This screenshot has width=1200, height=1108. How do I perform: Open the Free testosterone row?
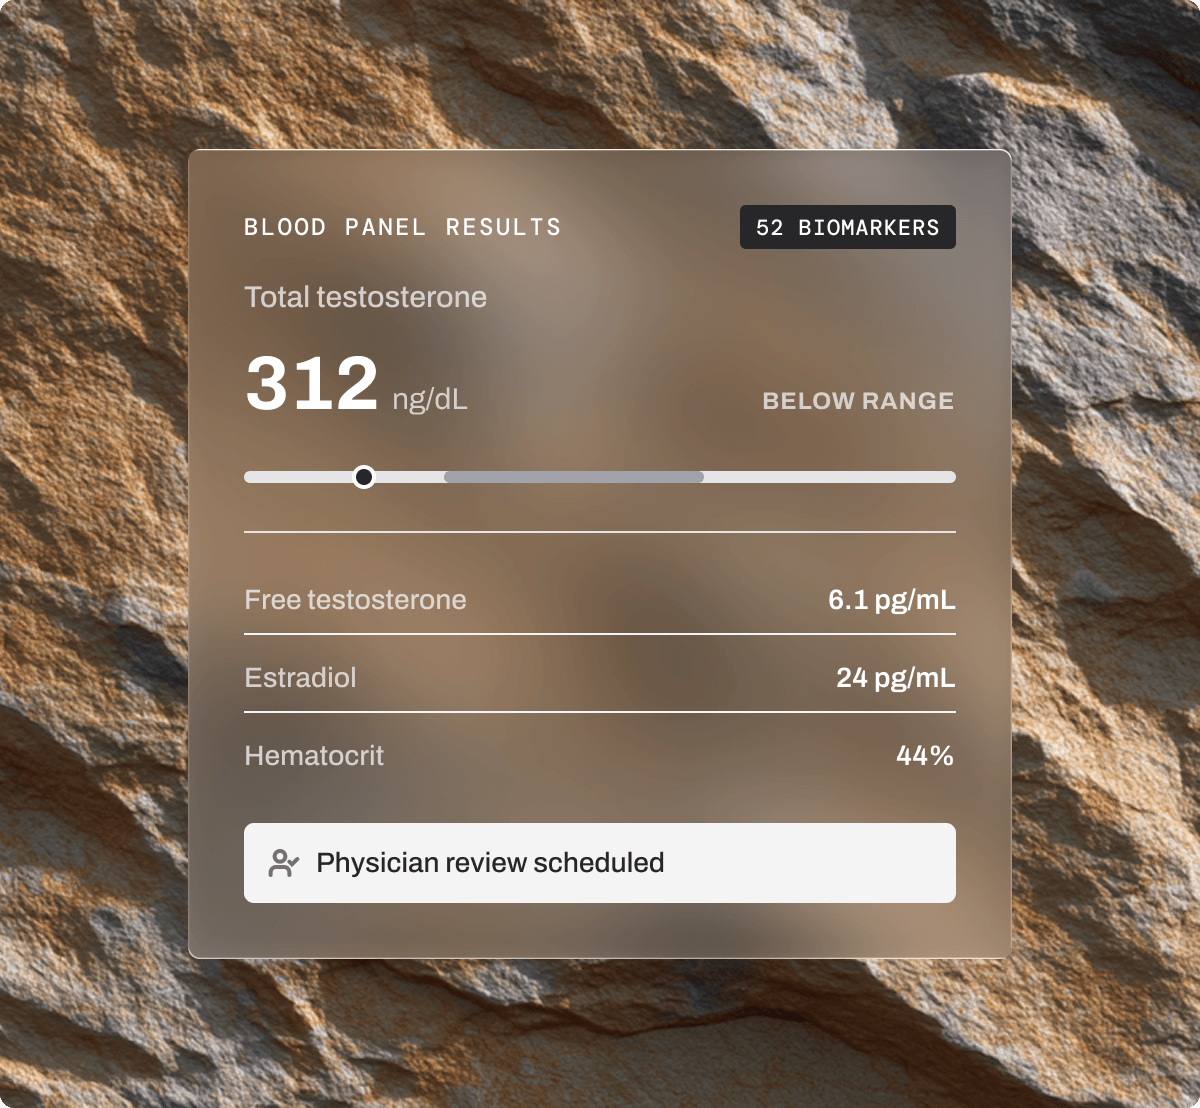[x=600, y=600]
